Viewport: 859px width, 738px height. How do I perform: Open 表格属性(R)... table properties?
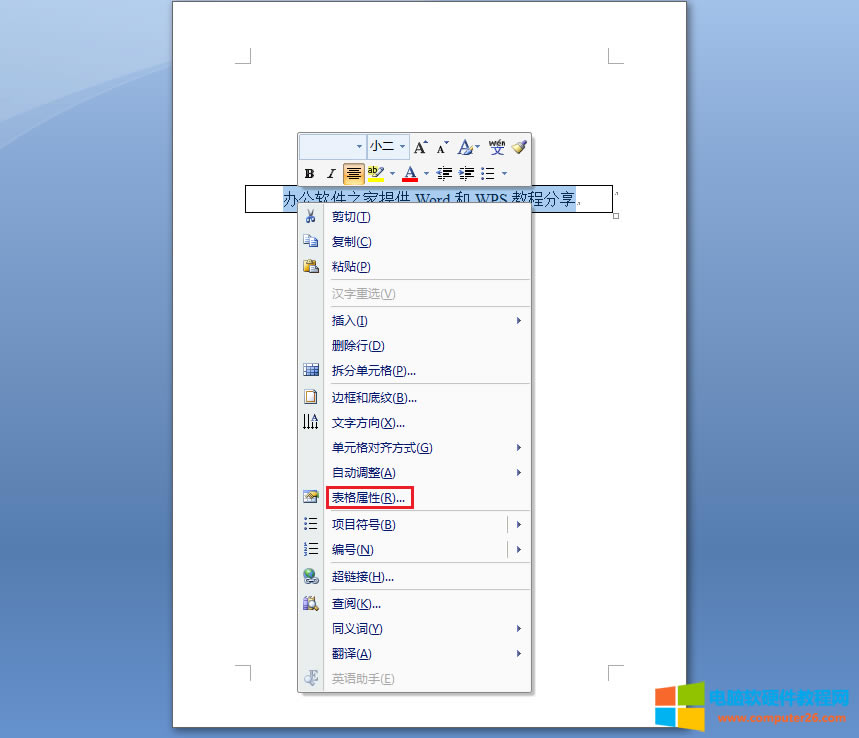point(369,497)
